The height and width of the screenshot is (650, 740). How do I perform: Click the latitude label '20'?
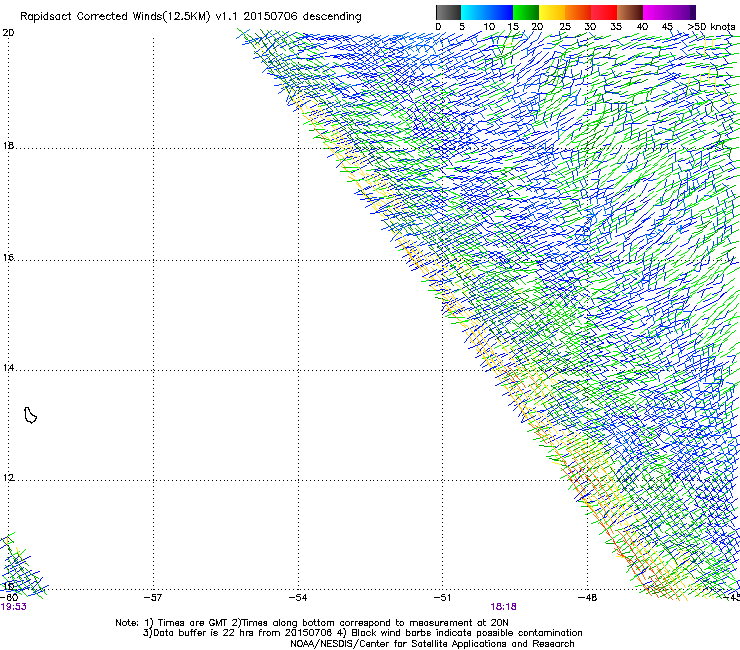click(8, 33)
